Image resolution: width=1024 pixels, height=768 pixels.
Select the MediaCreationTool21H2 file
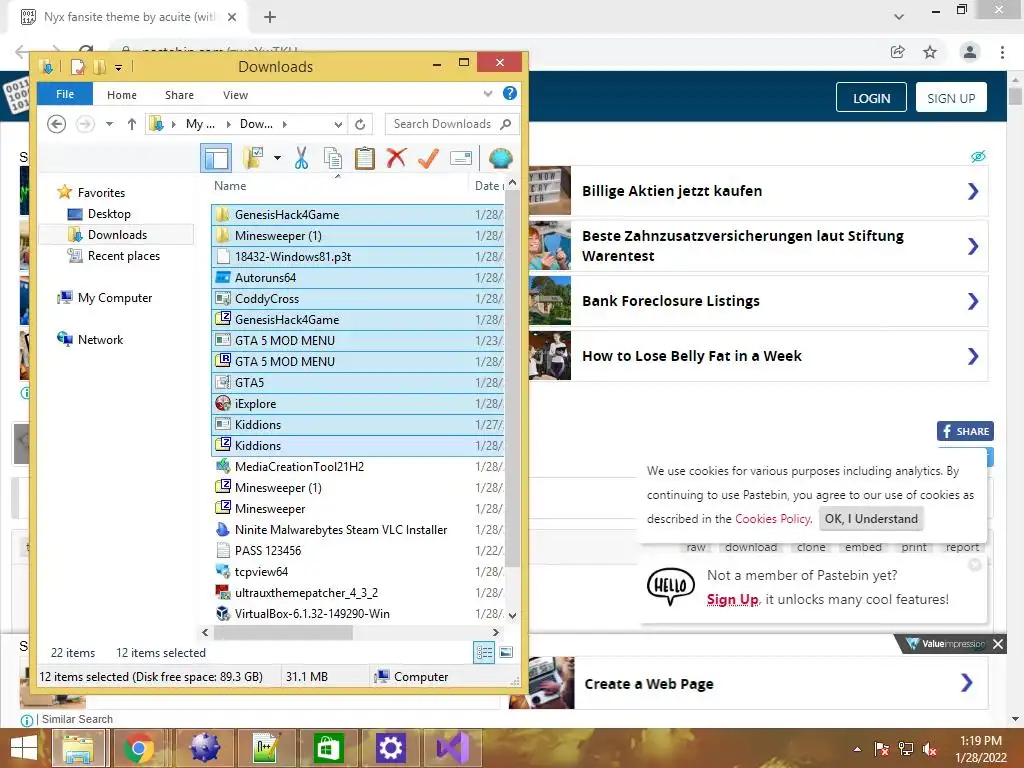point(357,466)
